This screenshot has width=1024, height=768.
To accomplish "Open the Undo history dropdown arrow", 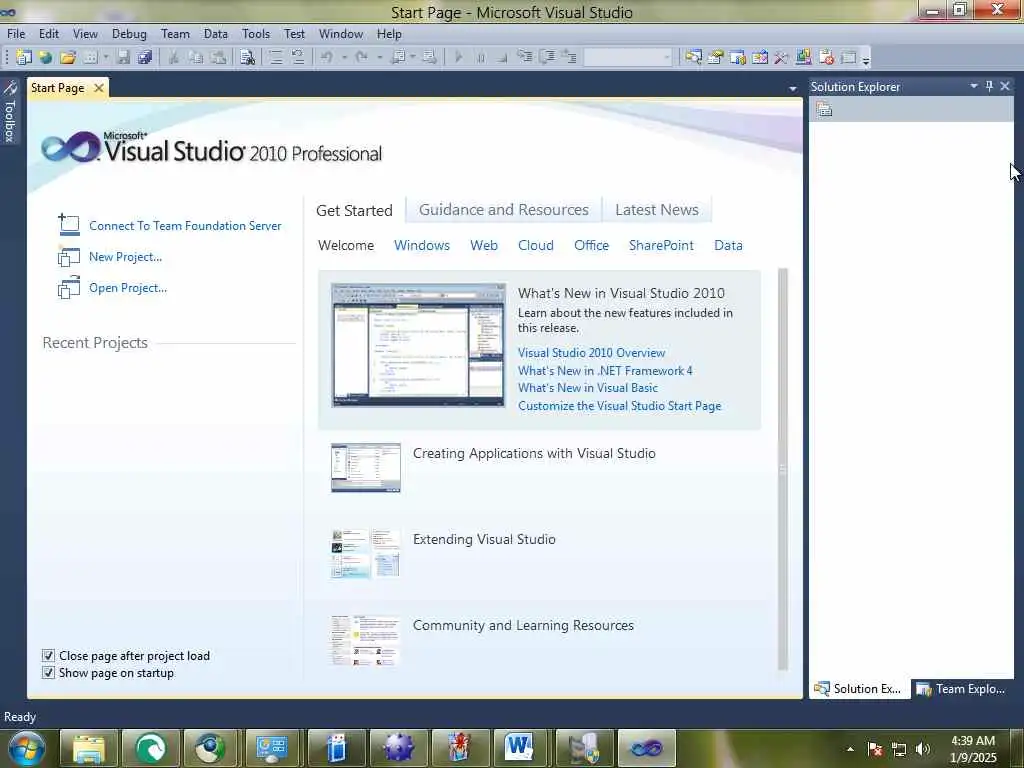I will tap(344, 57).
